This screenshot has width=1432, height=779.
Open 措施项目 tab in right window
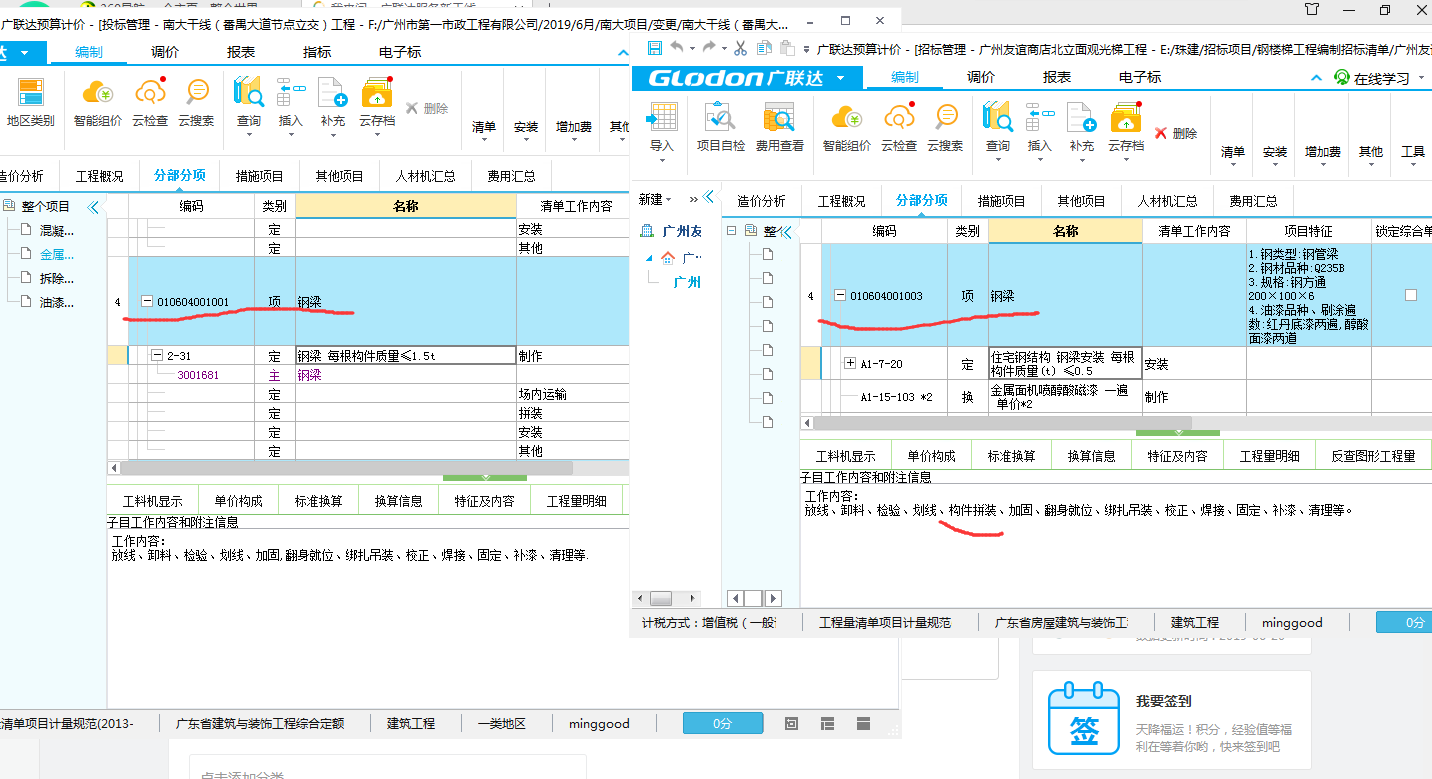coord(1001,200)
